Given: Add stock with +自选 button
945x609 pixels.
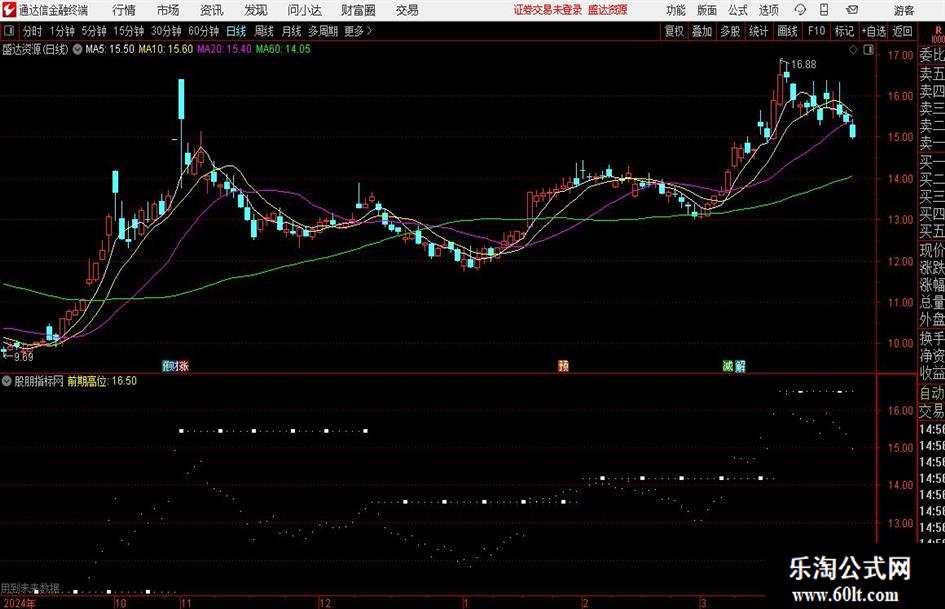Looking at the screenshot, I should (873, 31).
